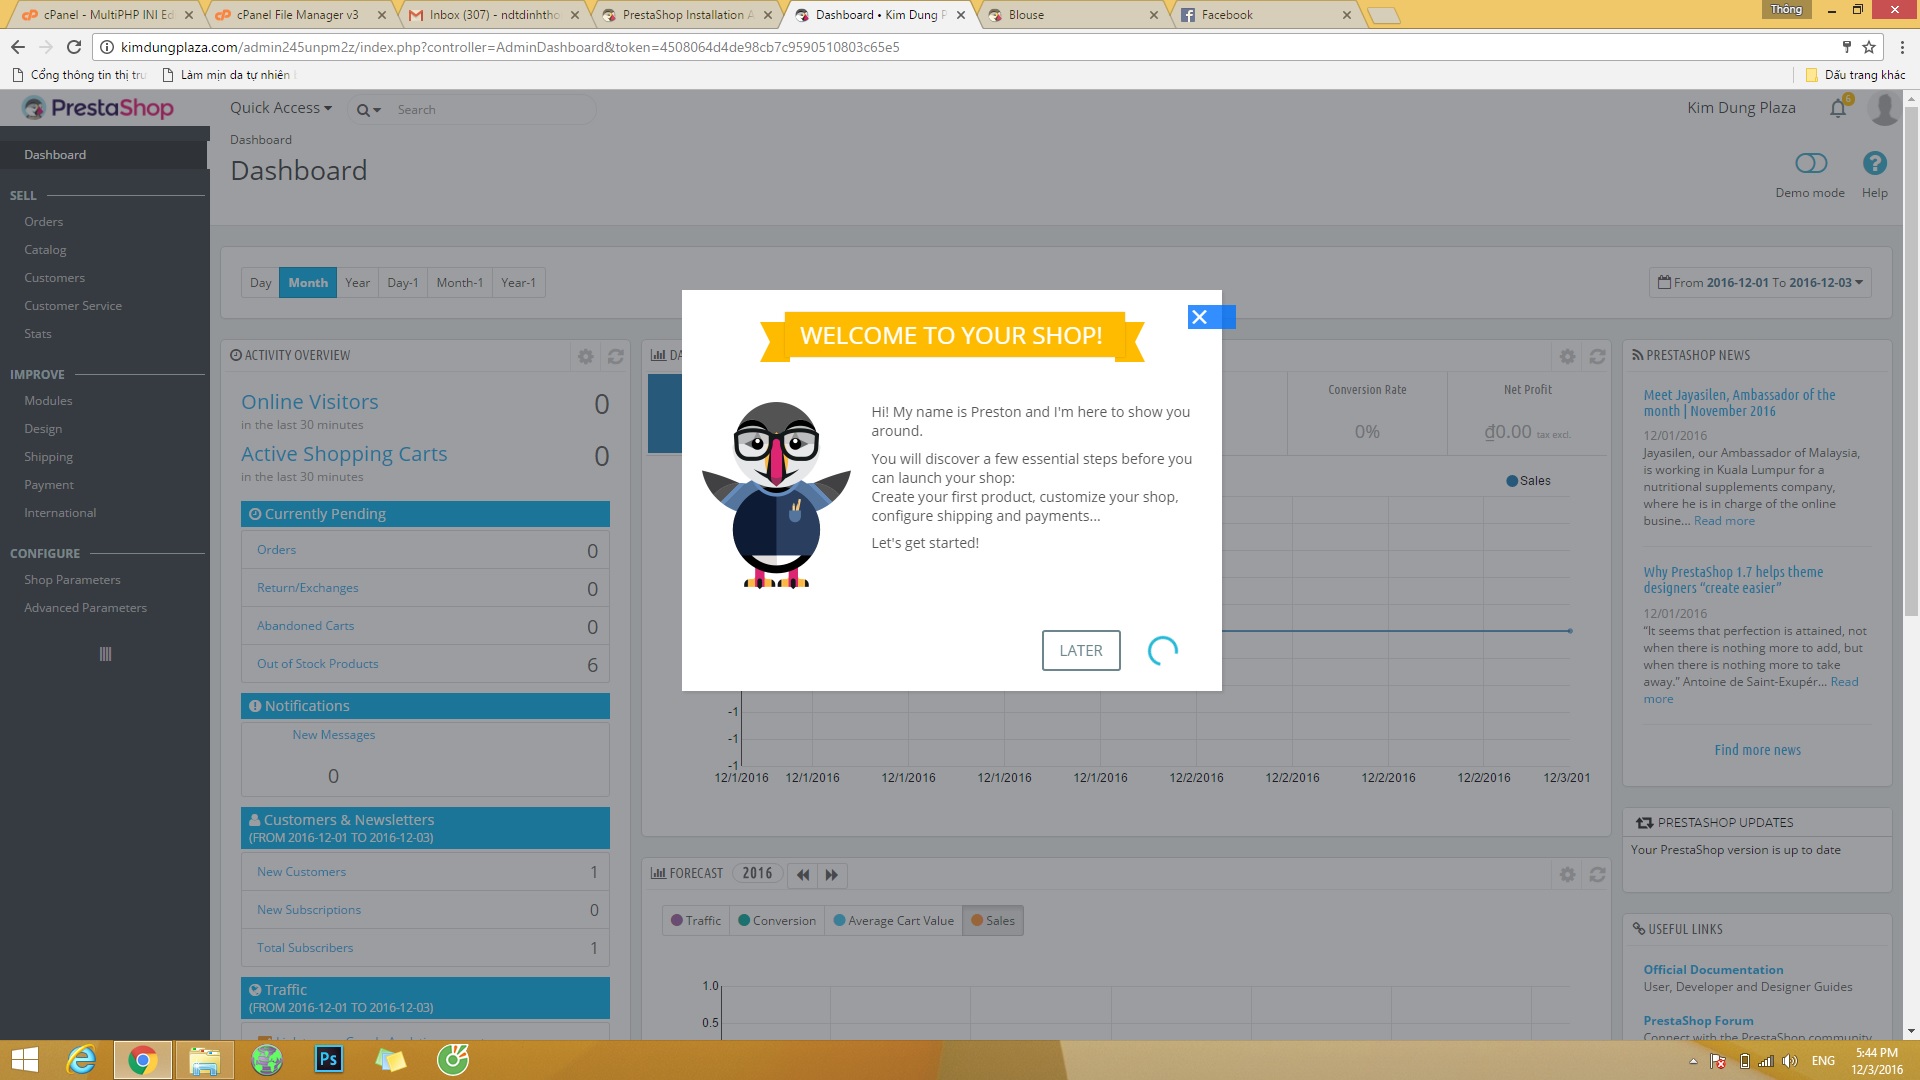Toggle Sales series in forecast

click(993, 921)
